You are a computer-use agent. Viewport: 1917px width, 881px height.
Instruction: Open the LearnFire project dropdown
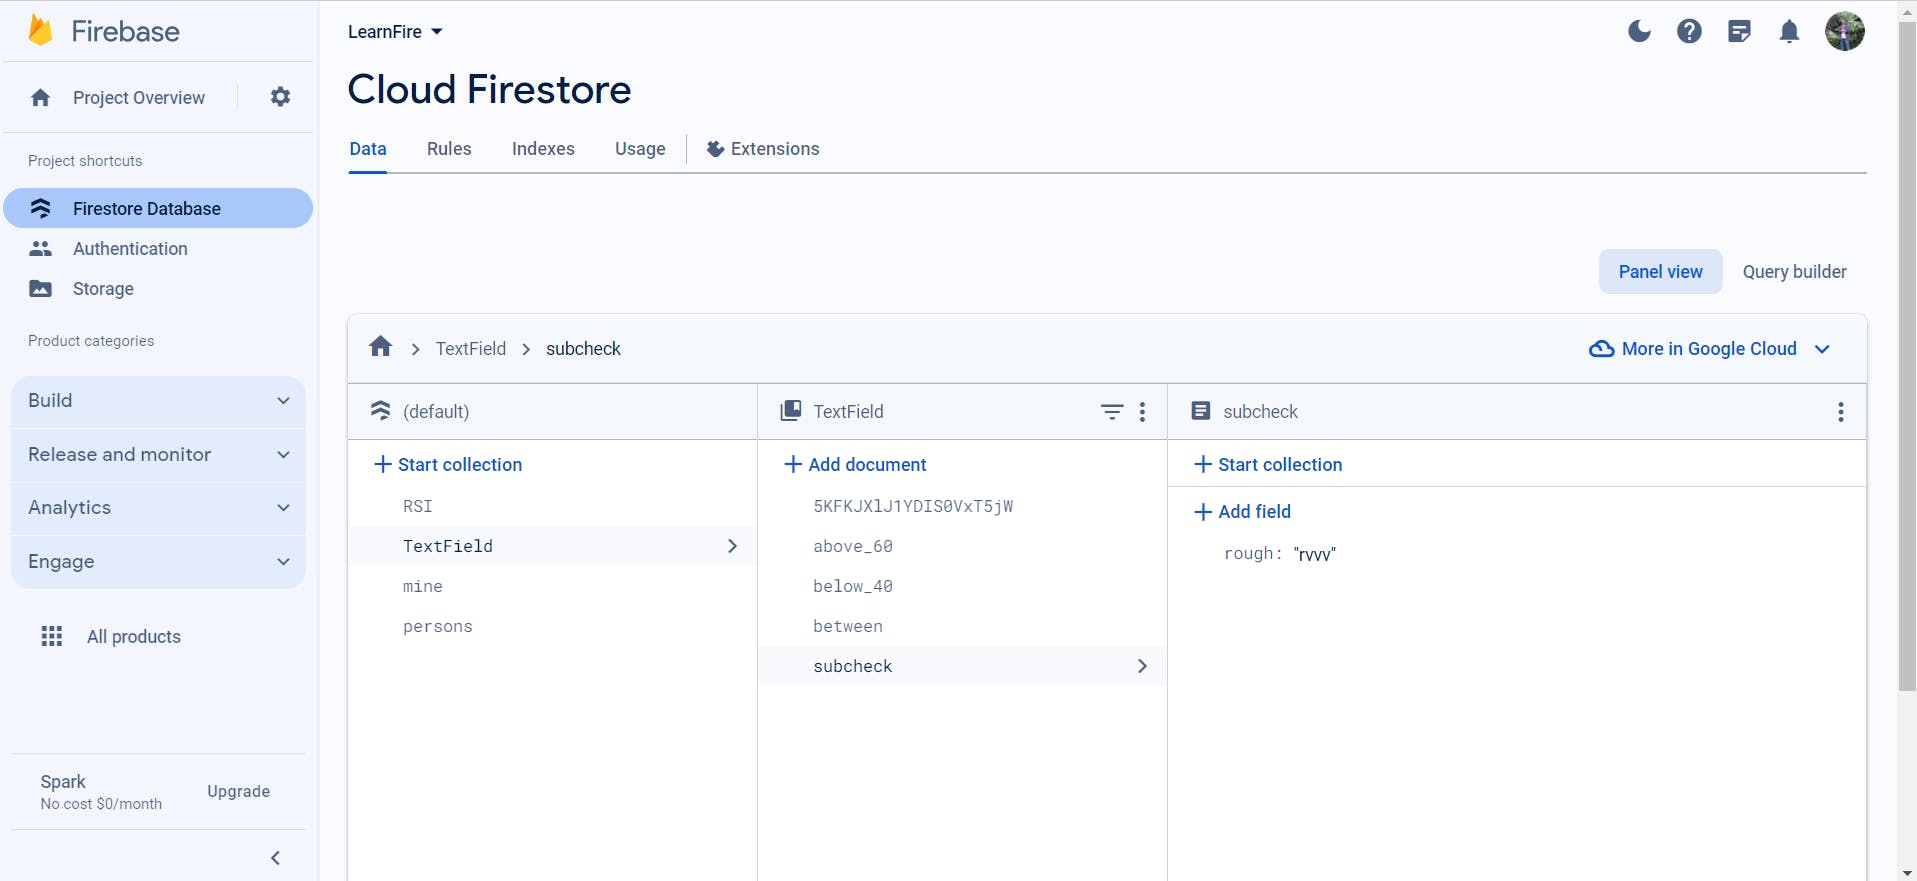coord(395,32)
